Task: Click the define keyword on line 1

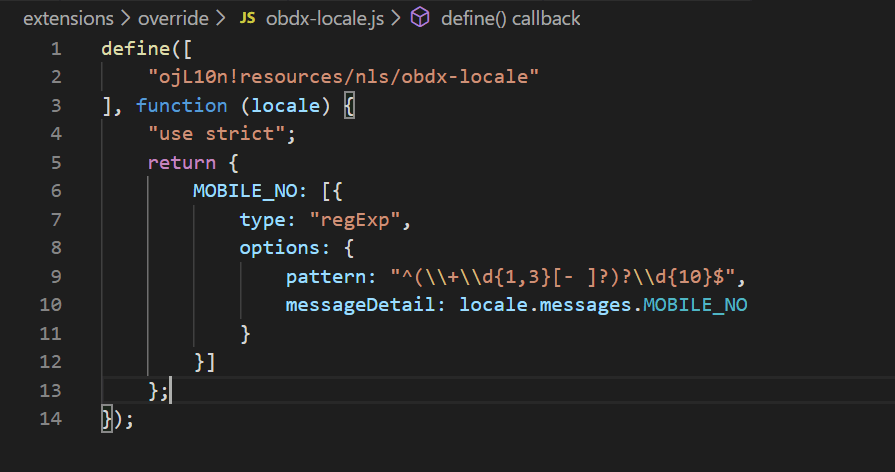Action: coord(136,49)
